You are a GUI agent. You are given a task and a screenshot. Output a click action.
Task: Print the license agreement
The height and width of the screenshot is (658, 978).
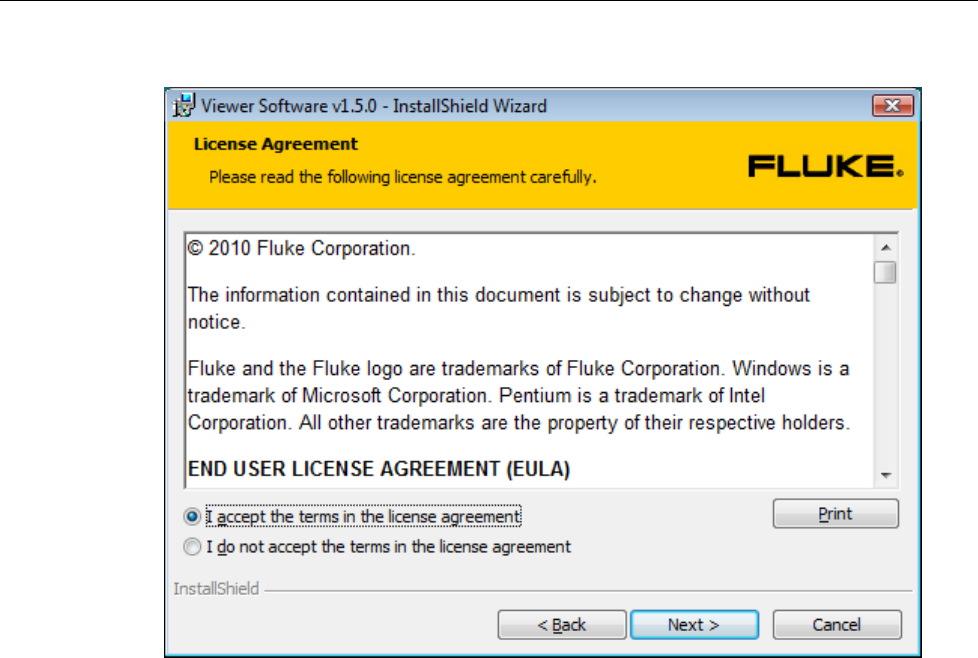836,514
